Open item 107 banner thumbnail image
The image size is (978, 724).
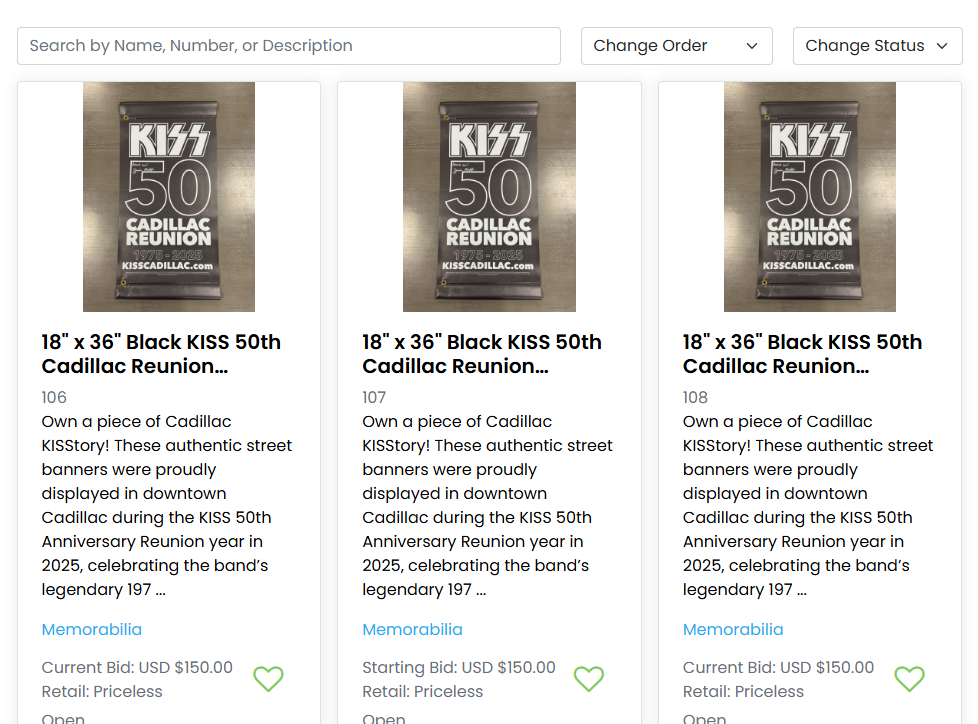pyautogui.click(x=489, y=197)
